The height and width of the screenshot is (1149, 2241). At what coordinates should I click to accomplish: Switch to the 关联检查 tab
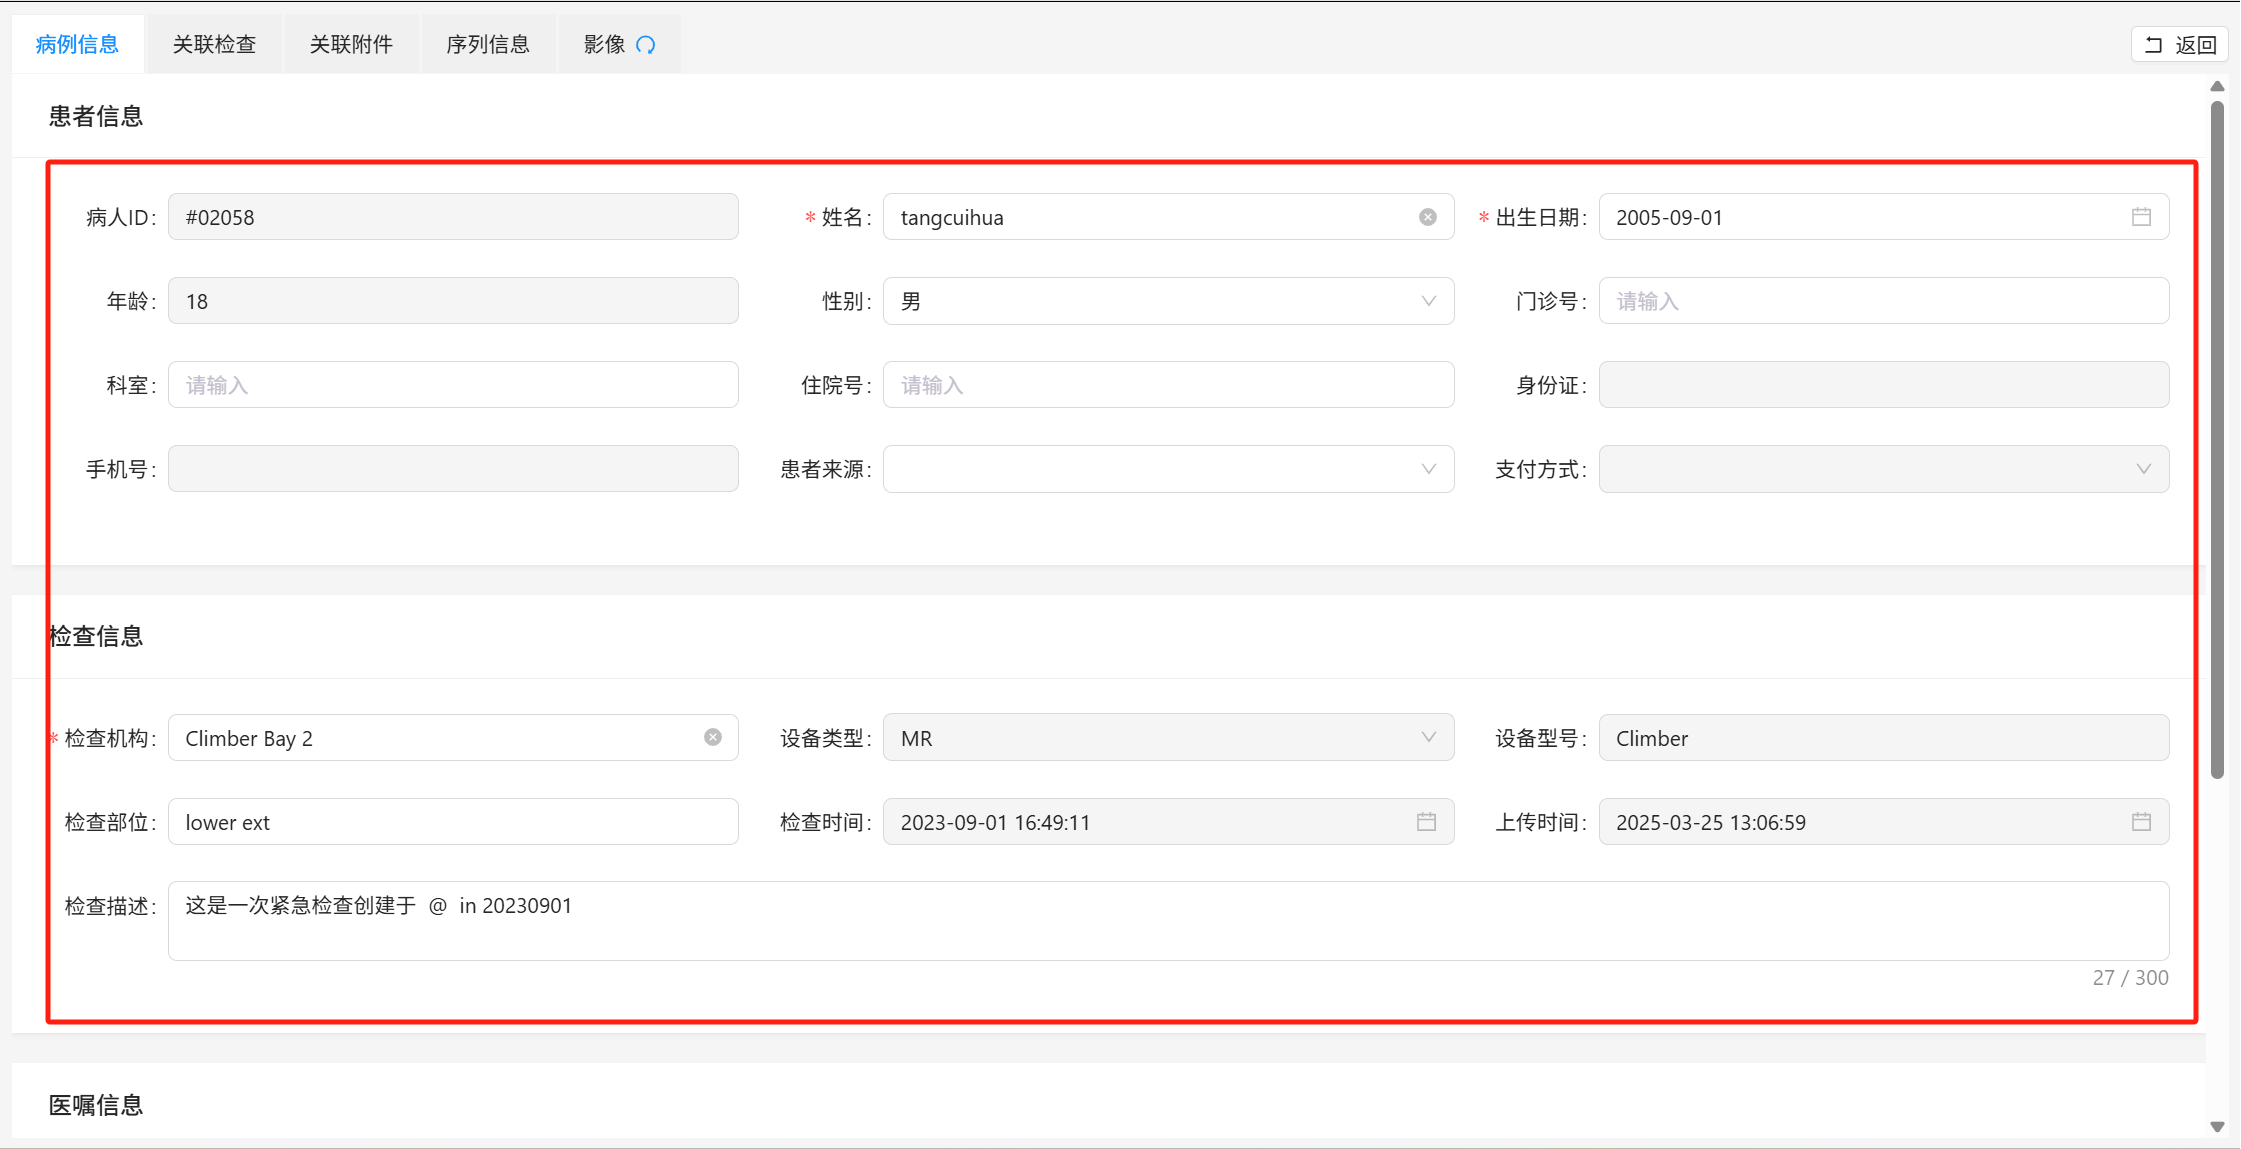click(x=214, y=45)
